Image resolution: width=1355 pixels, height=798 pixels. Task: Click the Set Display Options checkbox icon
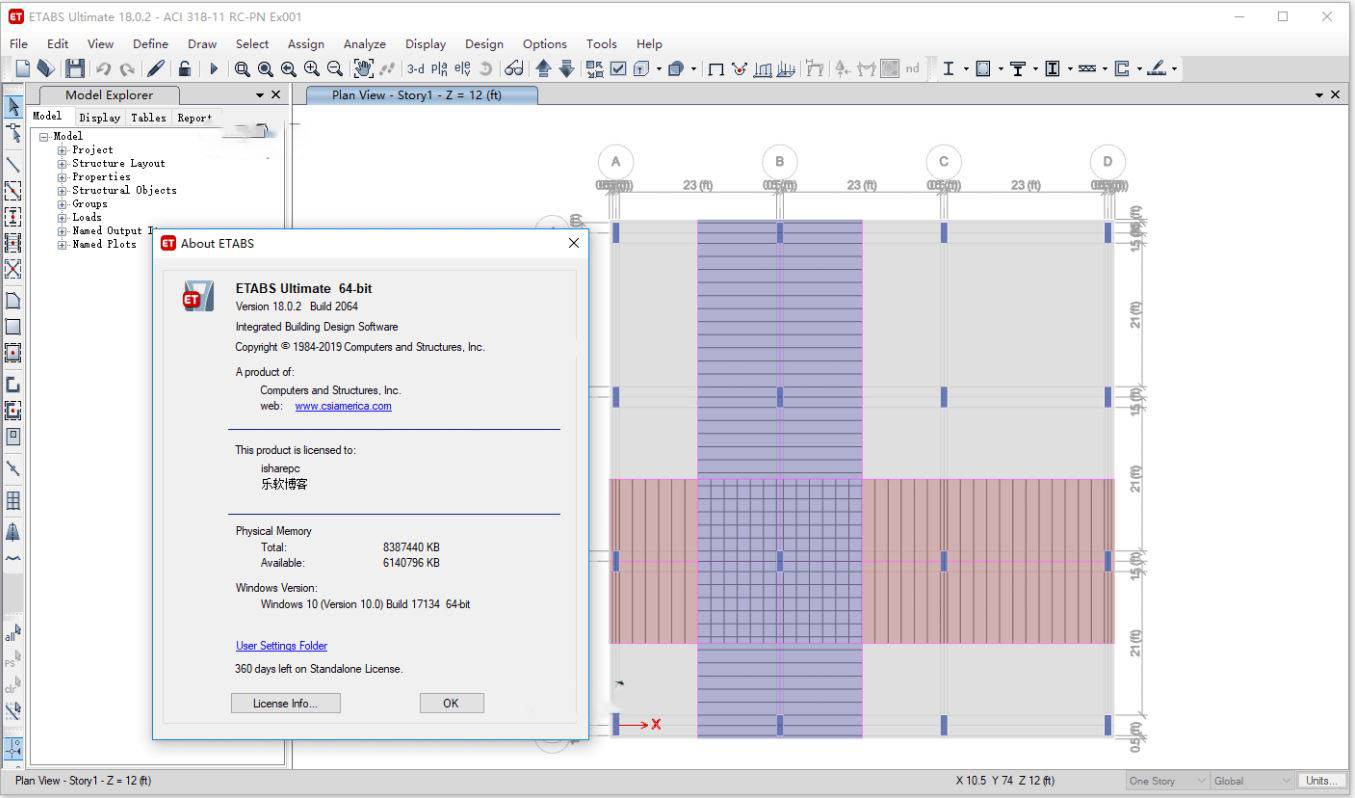pyautogui.click(x=618, y=68)
